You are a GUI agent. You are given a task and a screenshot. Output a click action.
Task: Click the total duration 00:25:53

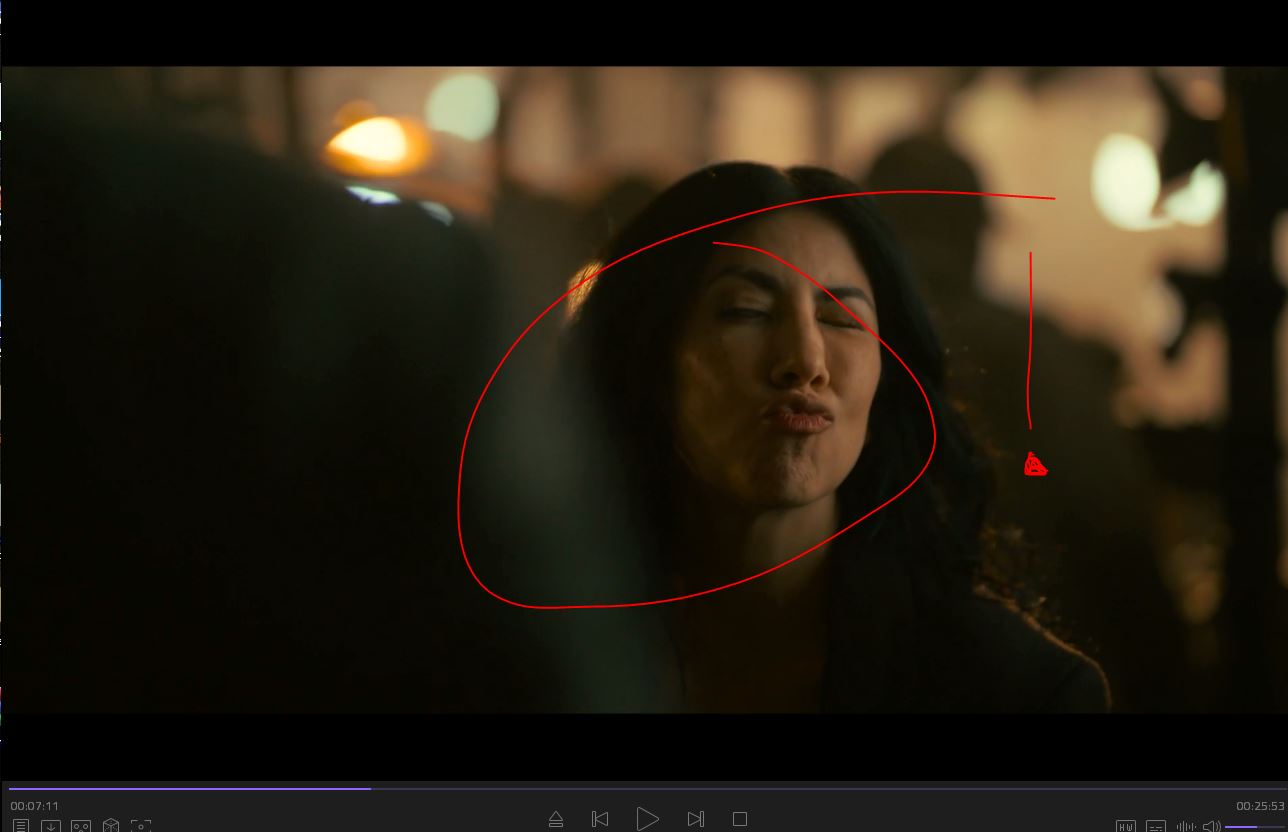(x=1259, y=806)
